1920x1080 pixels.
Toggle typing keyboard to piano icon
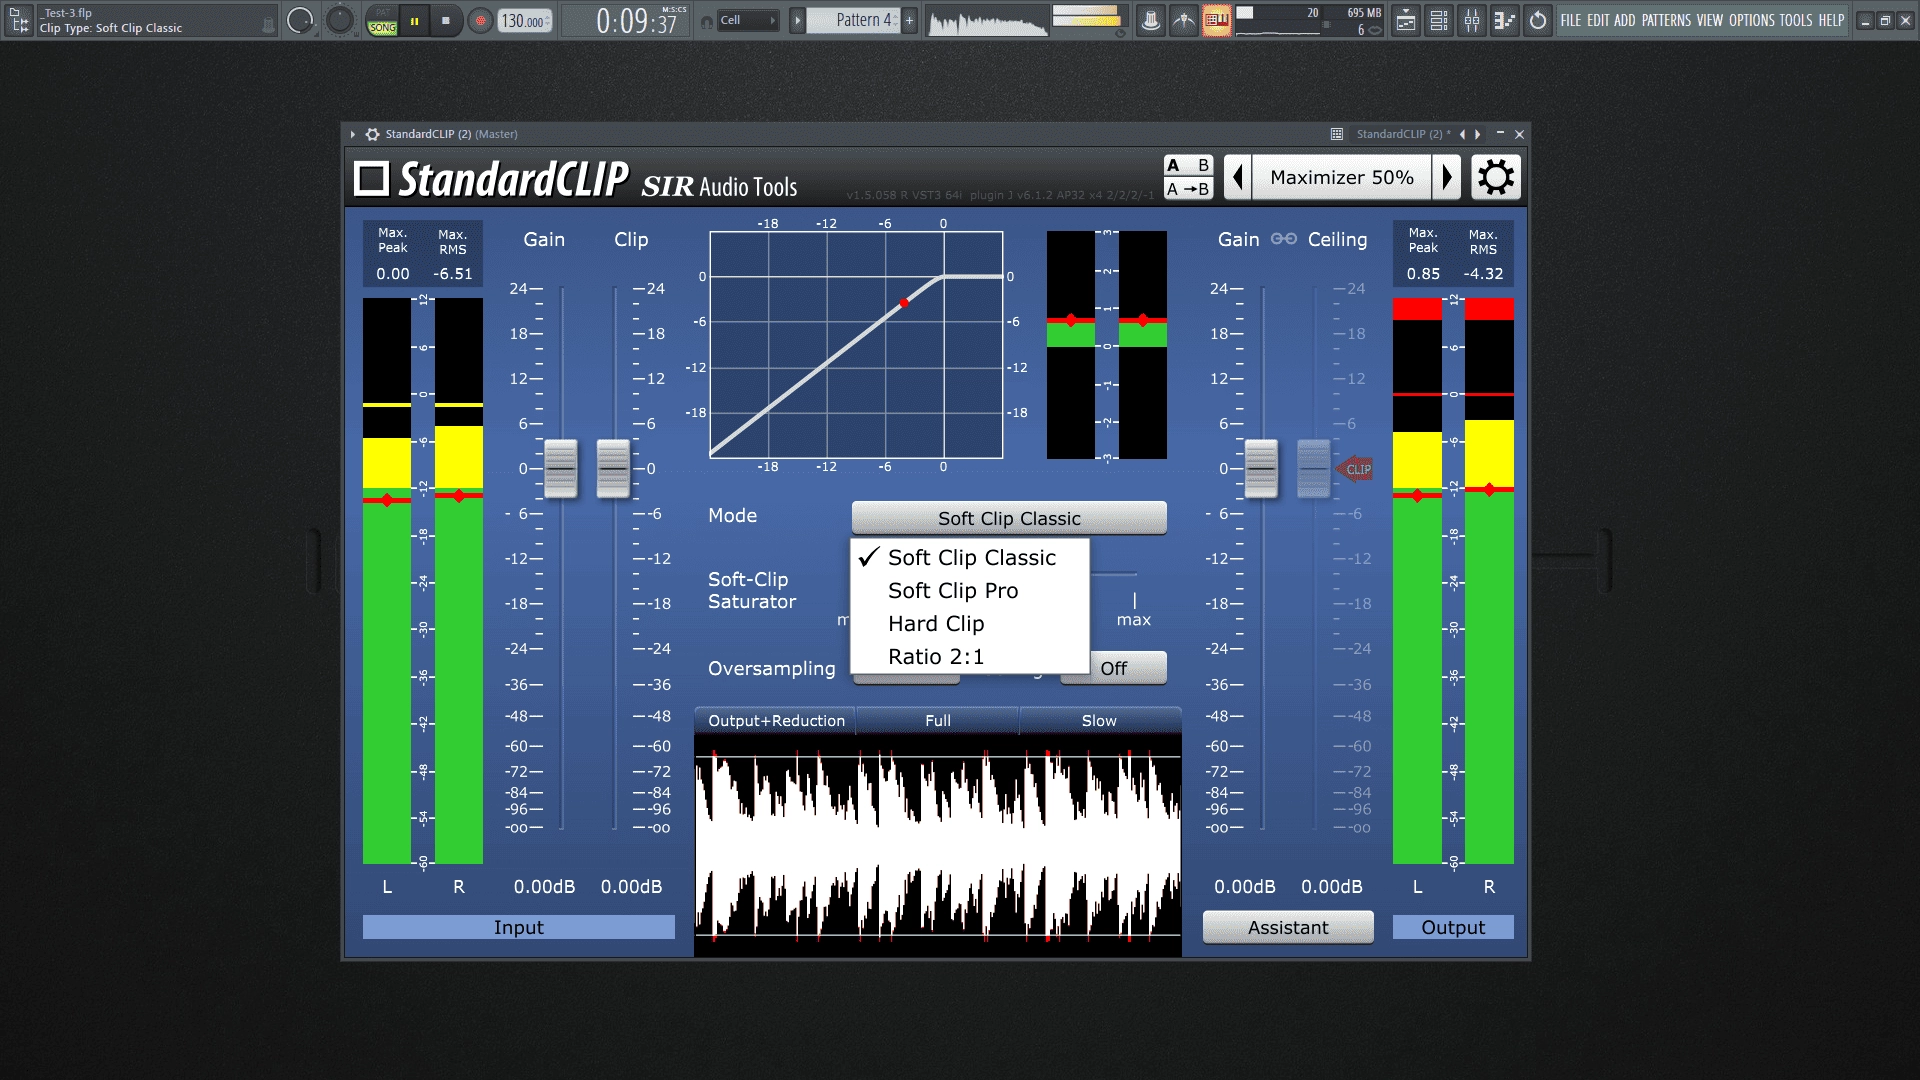[x=1217, y=20]
